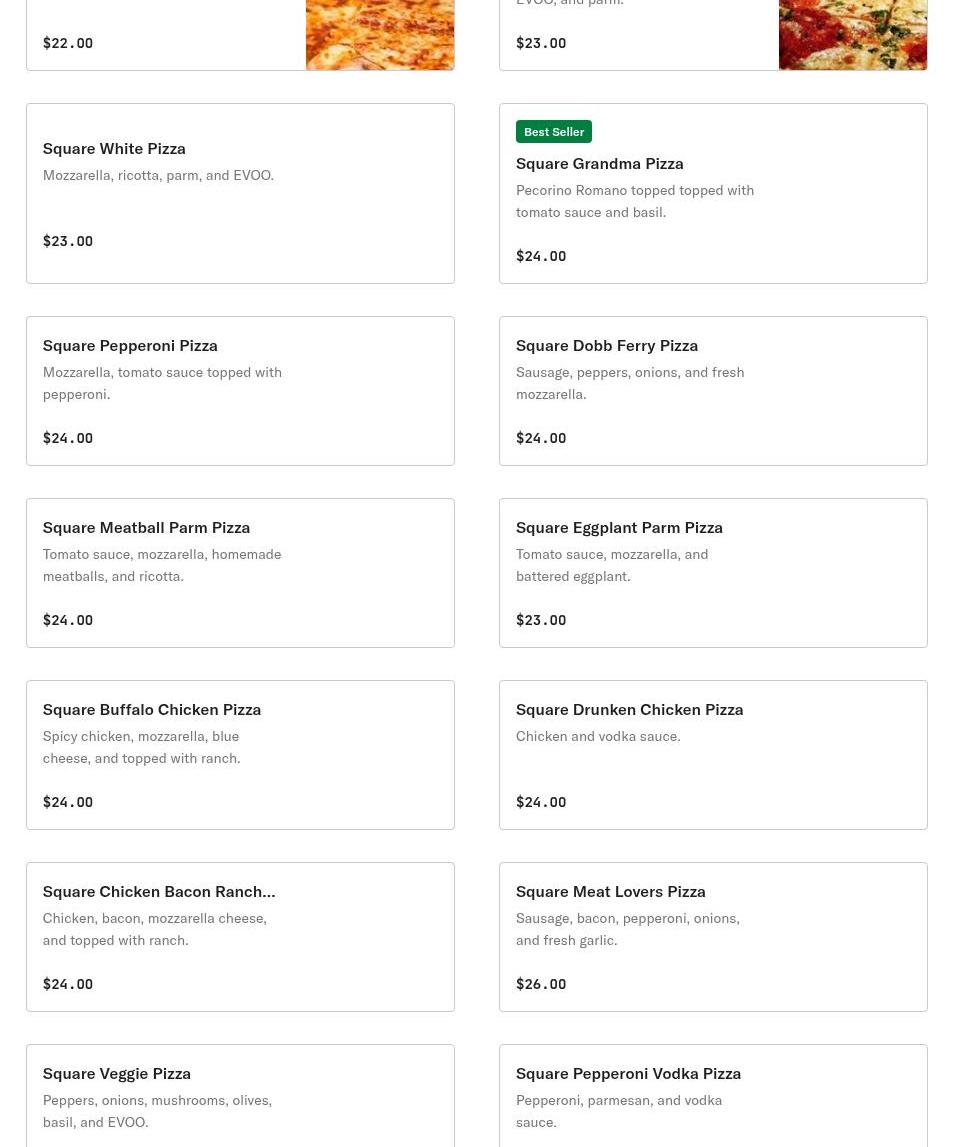Click the "Mozzarella, ricotta, parm, and EVOO" description
Viewport: 970px width, 1147px height.
point(158,175)
